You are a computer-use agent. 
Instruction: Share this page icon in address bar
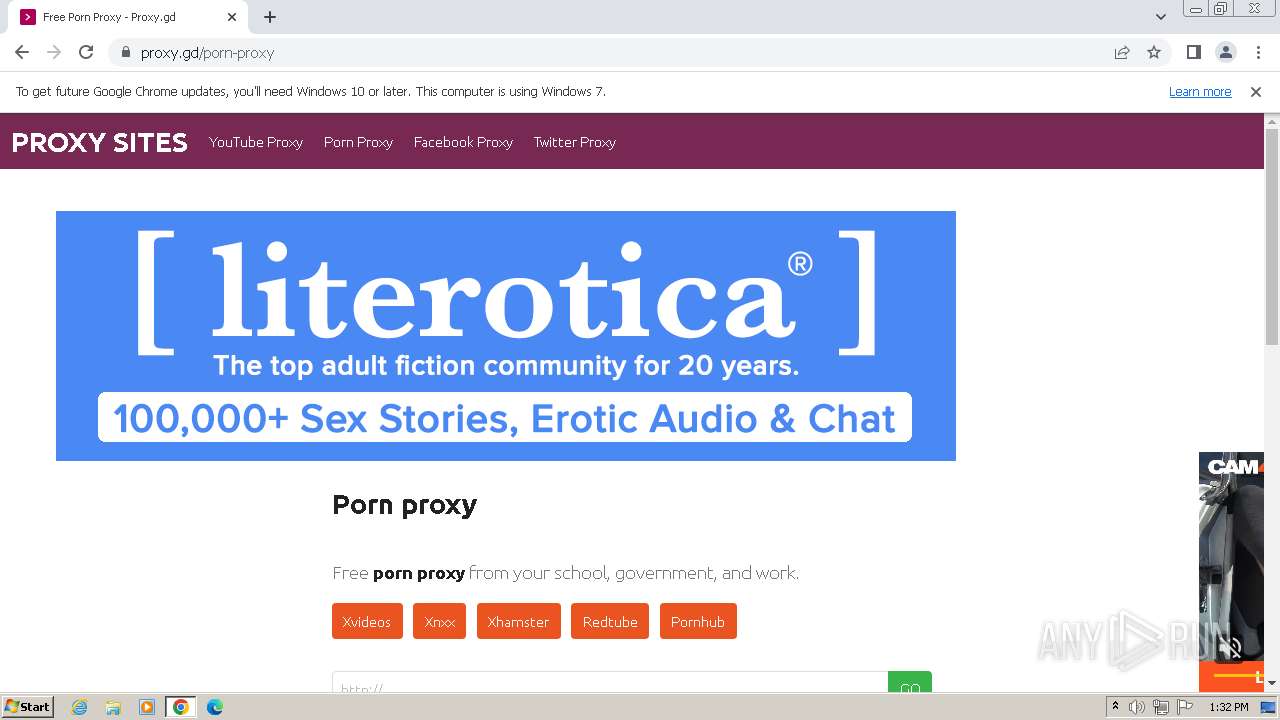[x=1122, y=52]
